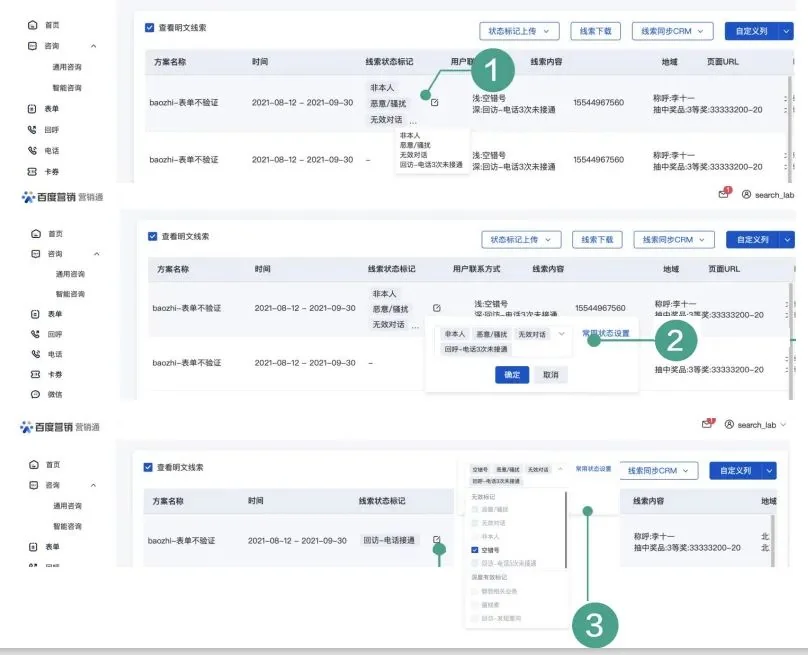The width and height of the screenshot is (808, 655).
Task: Expand status tag selector chevron in middle popup
Action: (x=561, y=334)
